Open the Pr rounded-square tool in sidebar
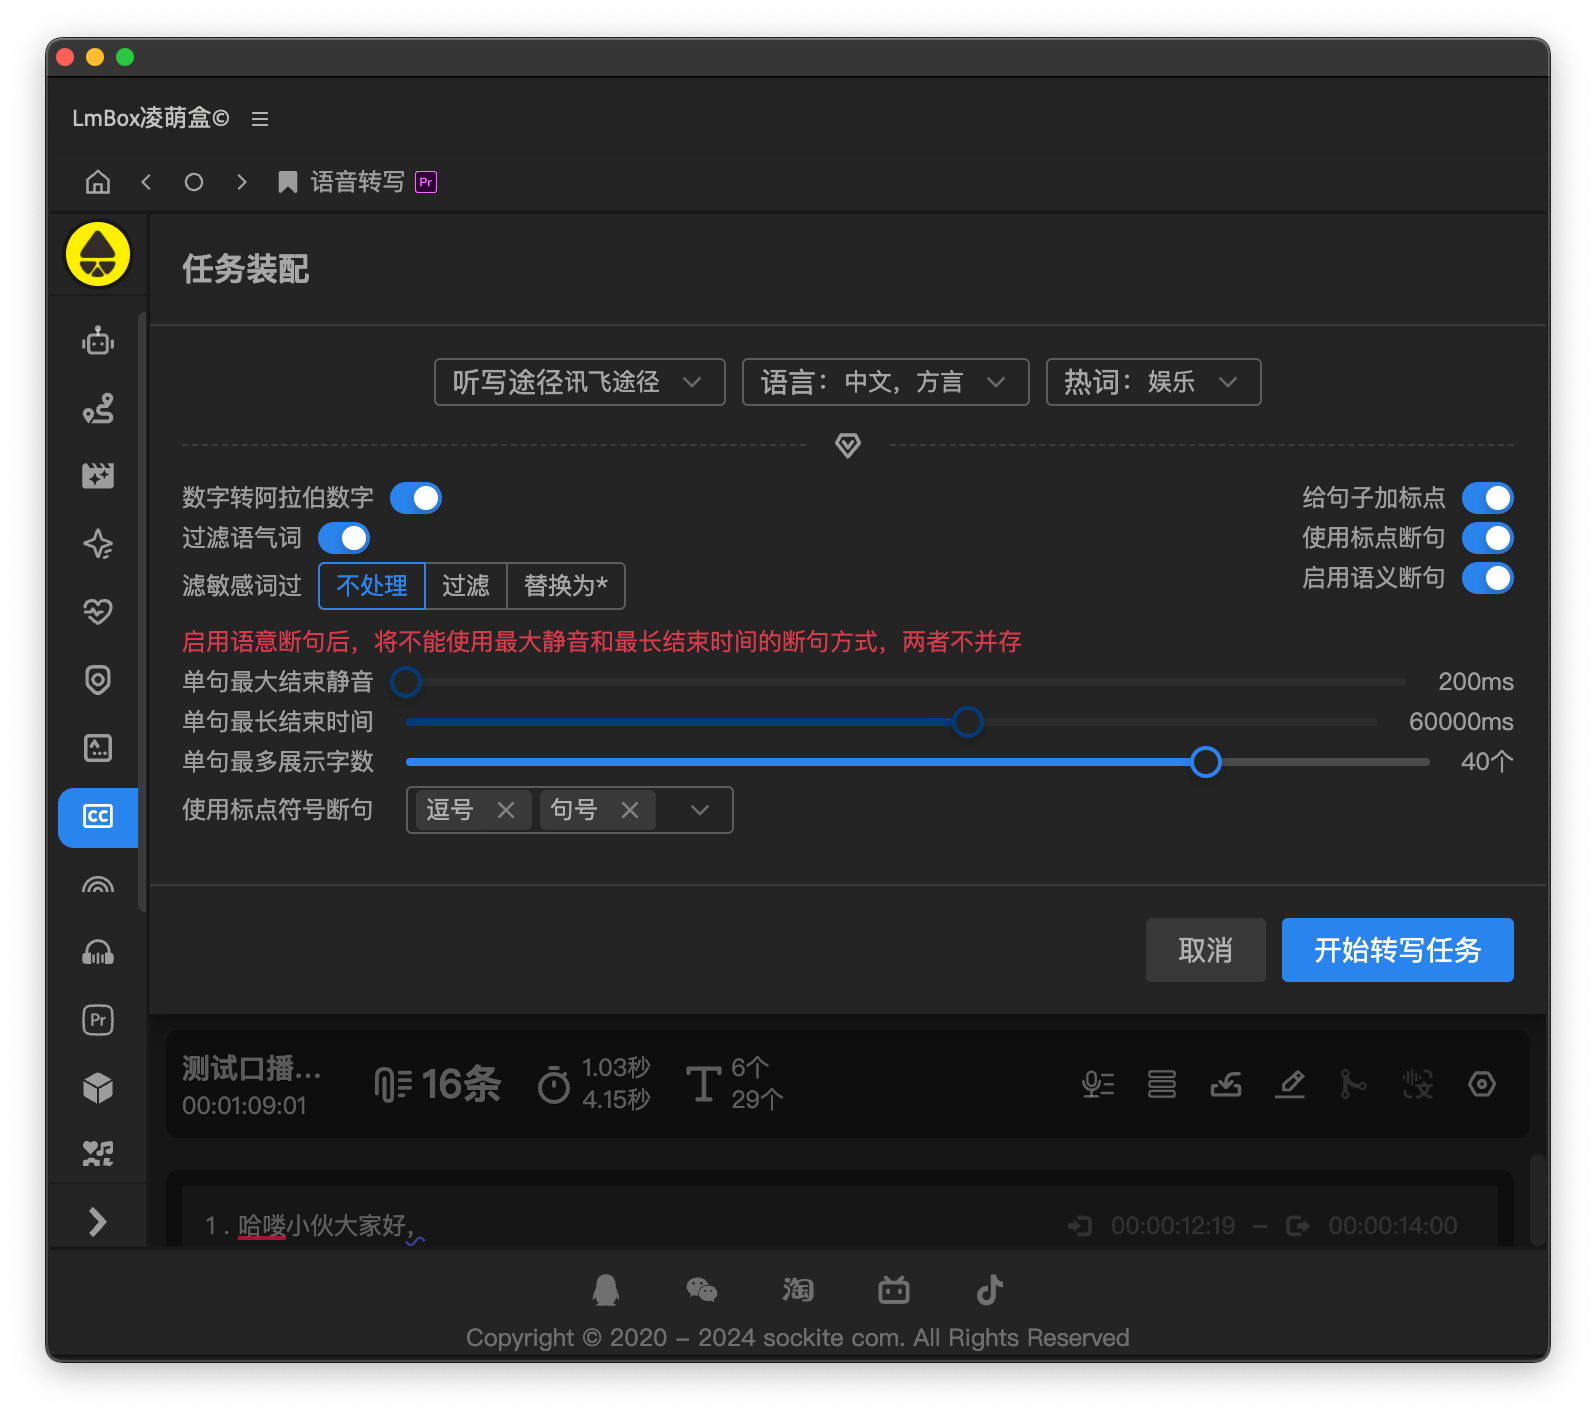1596x1416 pixels. coord(98,1020)
